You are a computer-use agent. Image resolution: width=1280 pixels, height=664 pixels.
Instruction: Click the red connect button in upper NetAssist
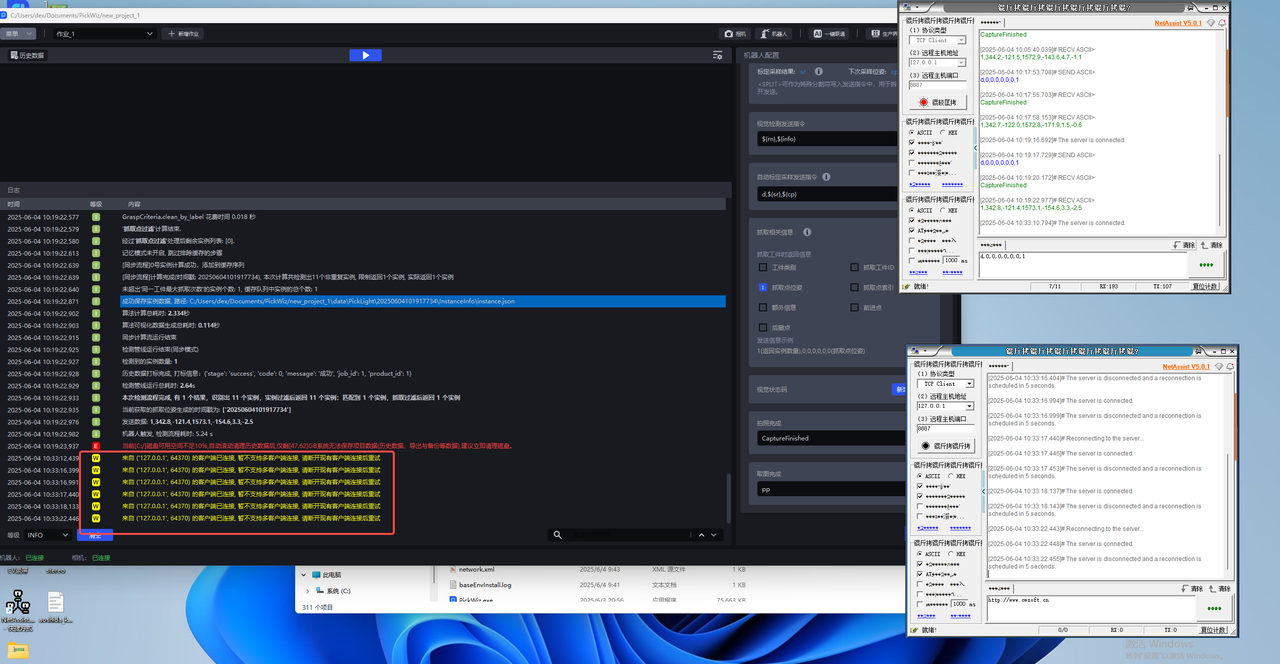coord(937,103)
